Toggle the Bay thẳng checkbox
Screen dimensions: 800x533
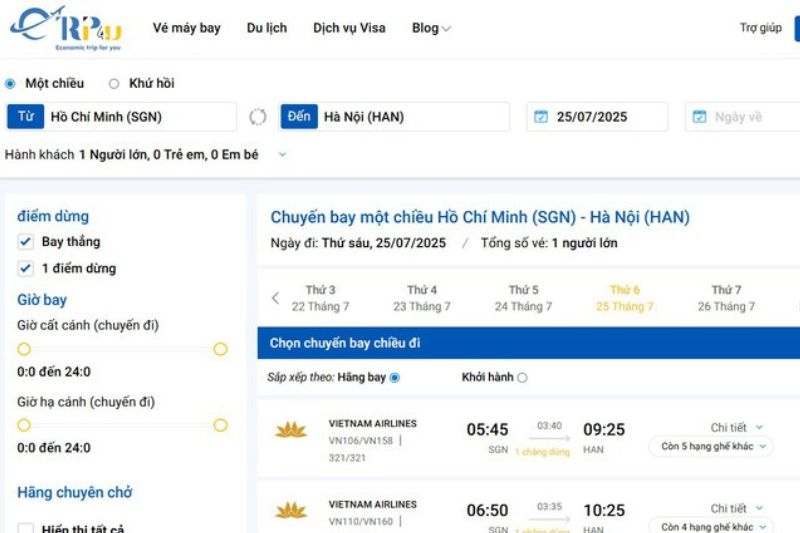[x=26, y=242]
